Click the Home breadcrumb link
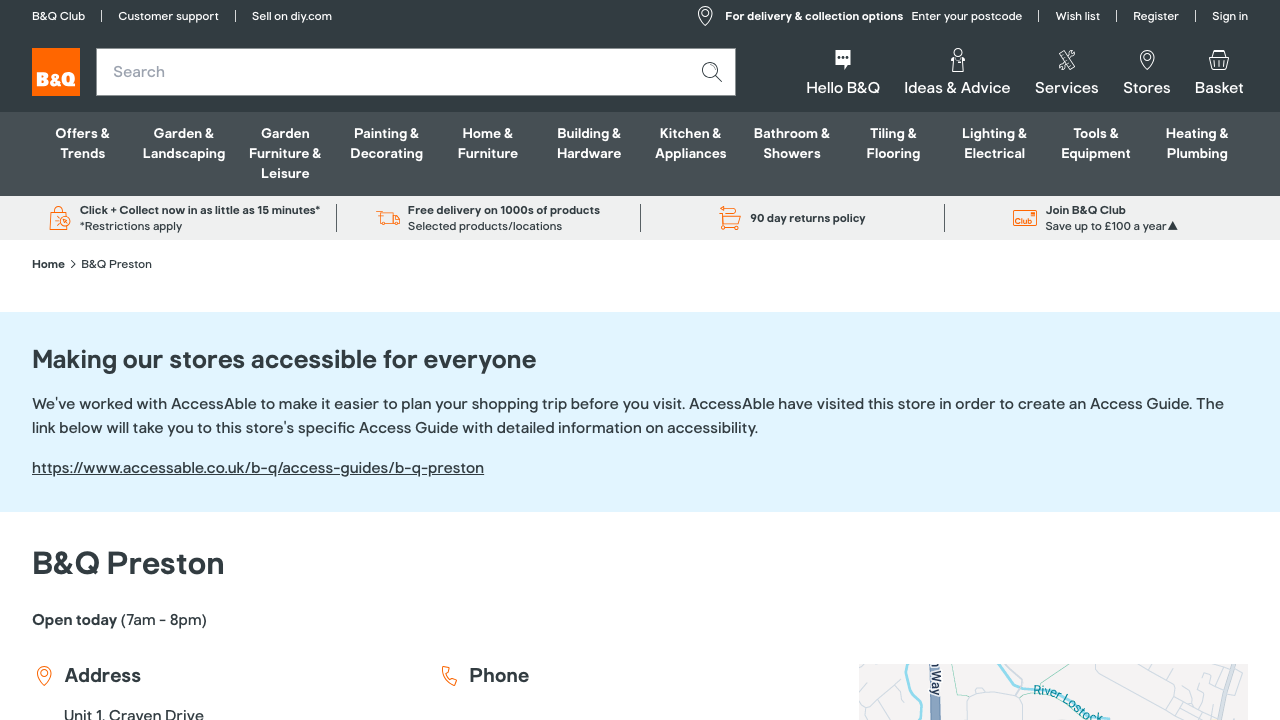The width and height of the screenshot is (1280, 720). coord(48,264)
